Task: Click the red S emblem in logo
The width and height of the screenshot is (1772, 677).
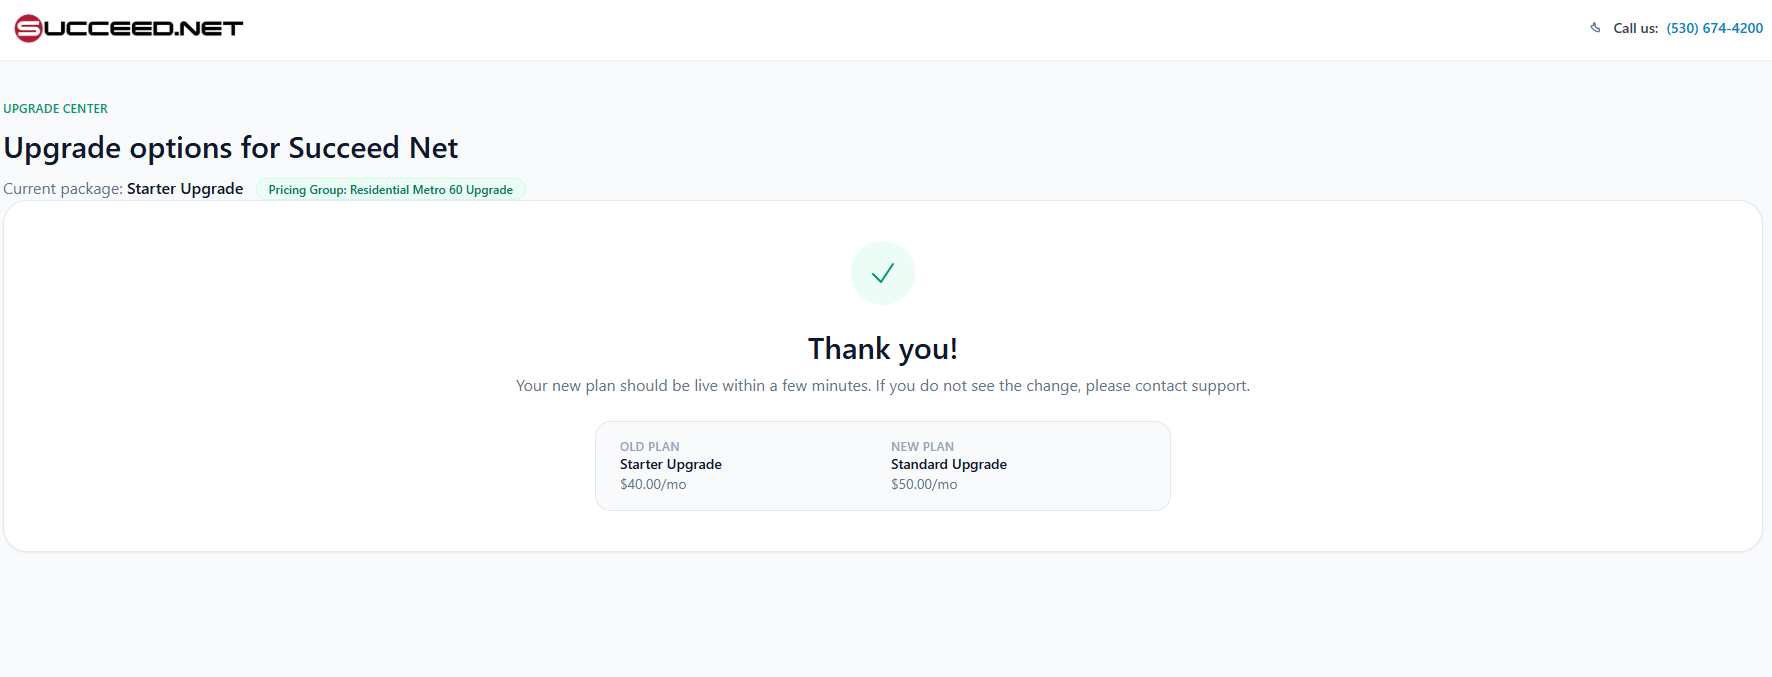Action: coord(28,28)
